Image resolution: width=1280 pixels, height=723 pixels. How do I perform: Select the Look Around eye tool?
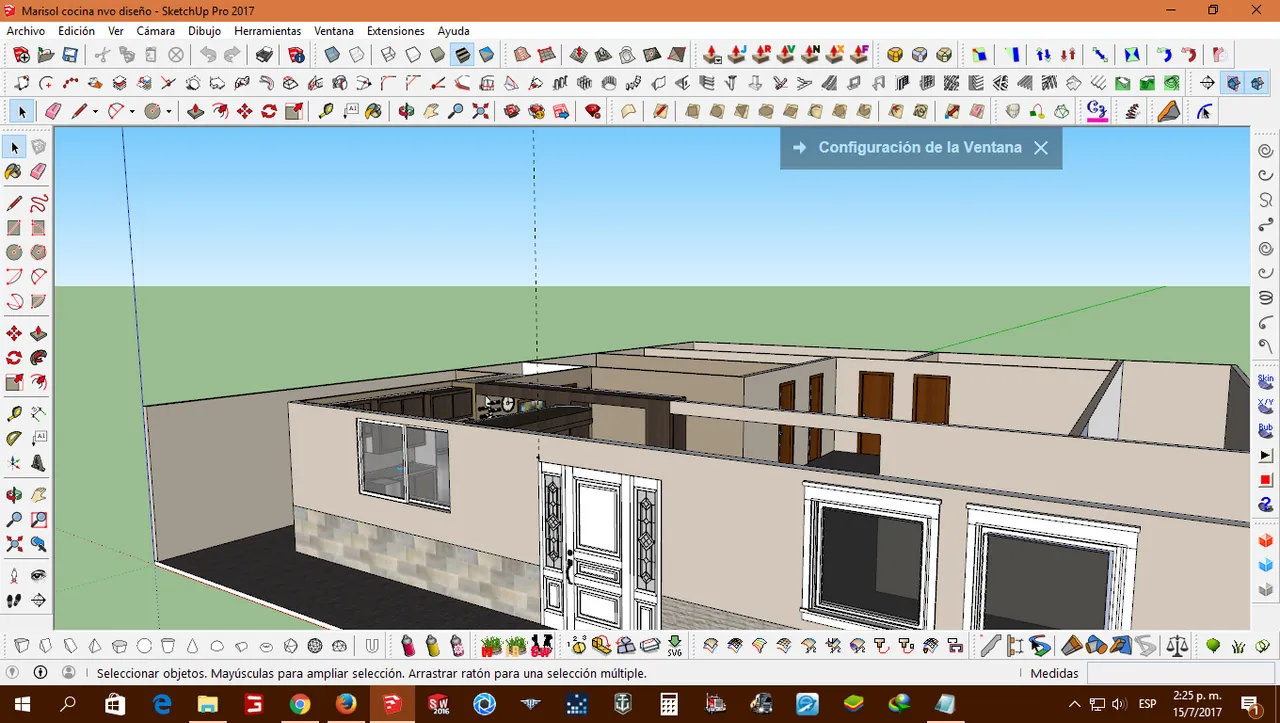click(x=39, y=576)
